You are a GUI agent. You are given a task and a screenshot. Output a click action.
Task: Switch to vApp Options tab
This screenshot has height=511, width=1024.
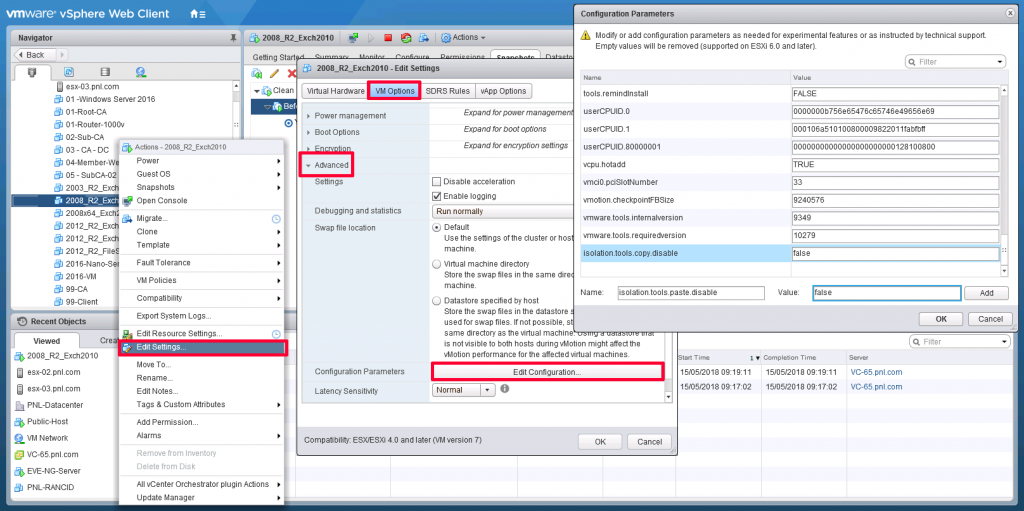tap(503, 91)
